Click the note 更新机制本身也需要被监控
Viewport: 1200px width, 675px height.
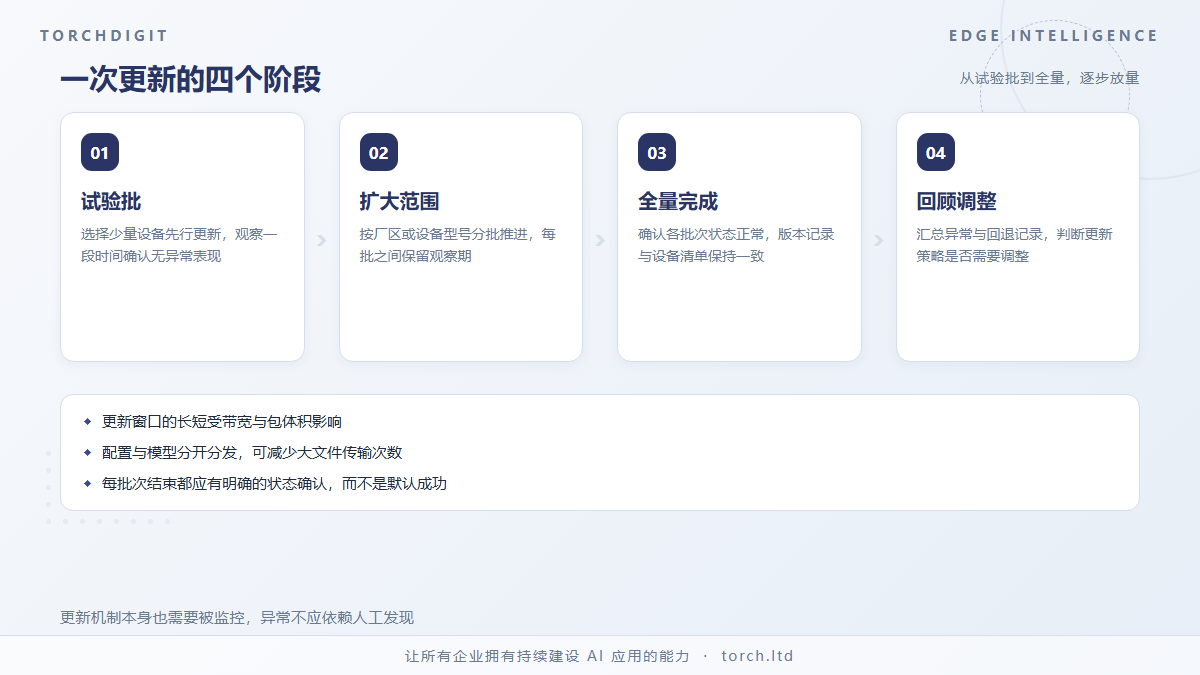tap(237, 618)
